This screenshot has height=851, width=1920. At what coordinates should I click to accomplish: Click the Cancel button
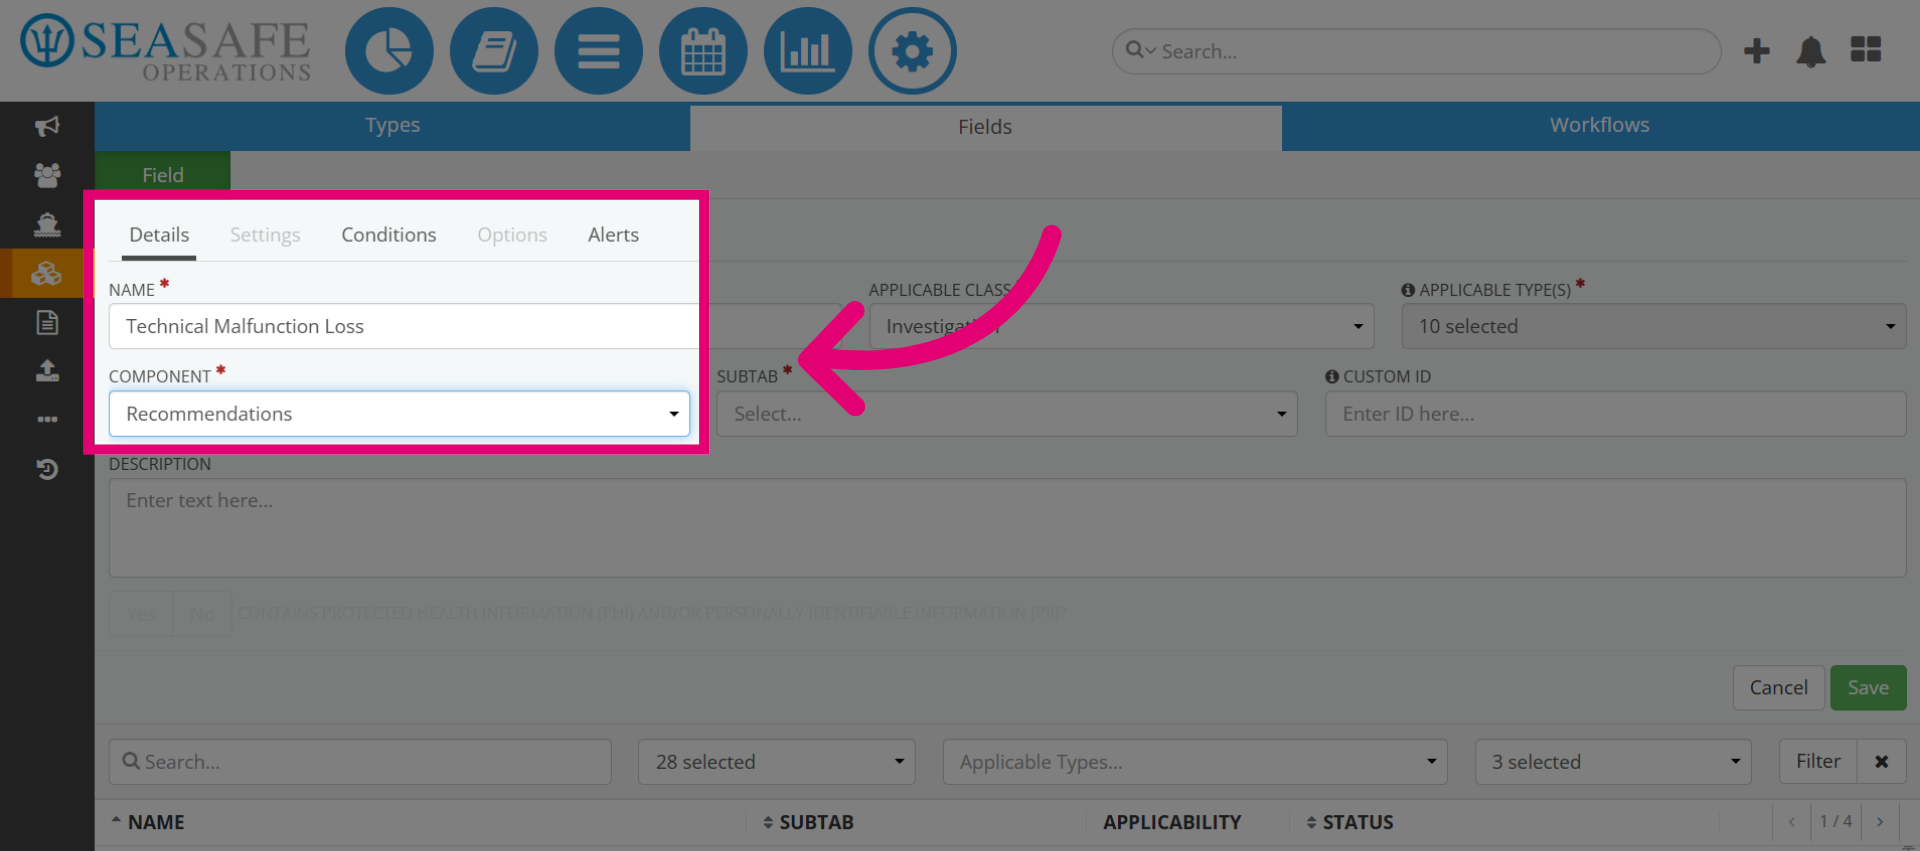[x=1778, y=688]
